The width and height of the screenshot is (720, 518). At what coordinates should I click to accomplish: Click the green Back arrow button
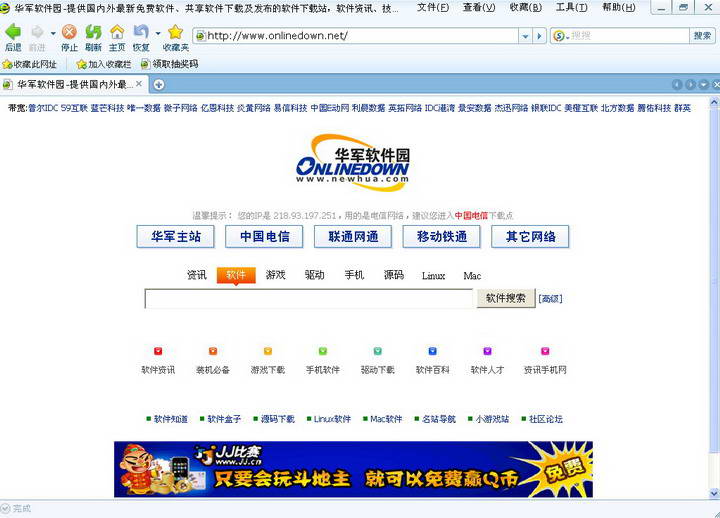[x=13, y=32]
